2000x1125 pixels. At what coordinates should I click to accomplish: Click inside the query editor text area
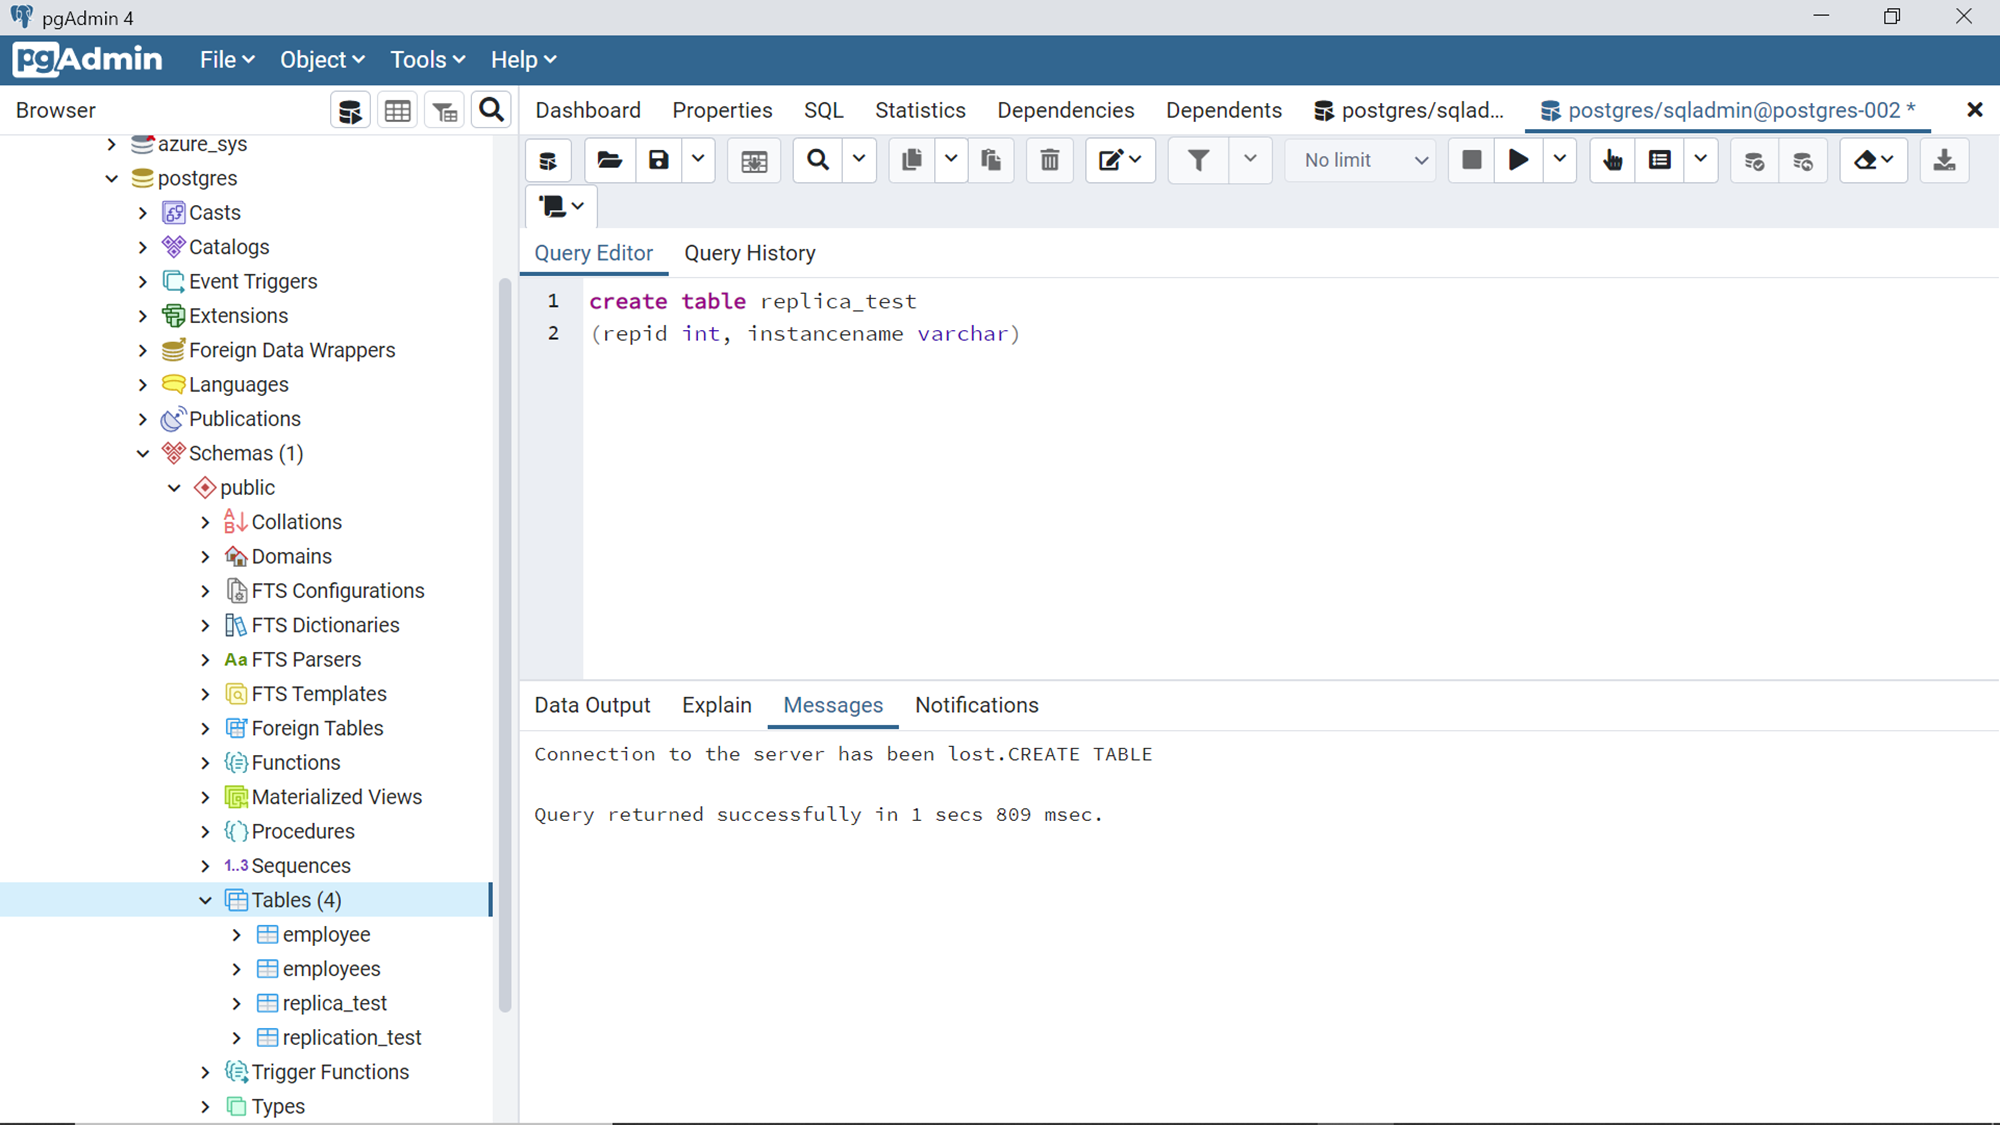click(x=1200, y=500)
